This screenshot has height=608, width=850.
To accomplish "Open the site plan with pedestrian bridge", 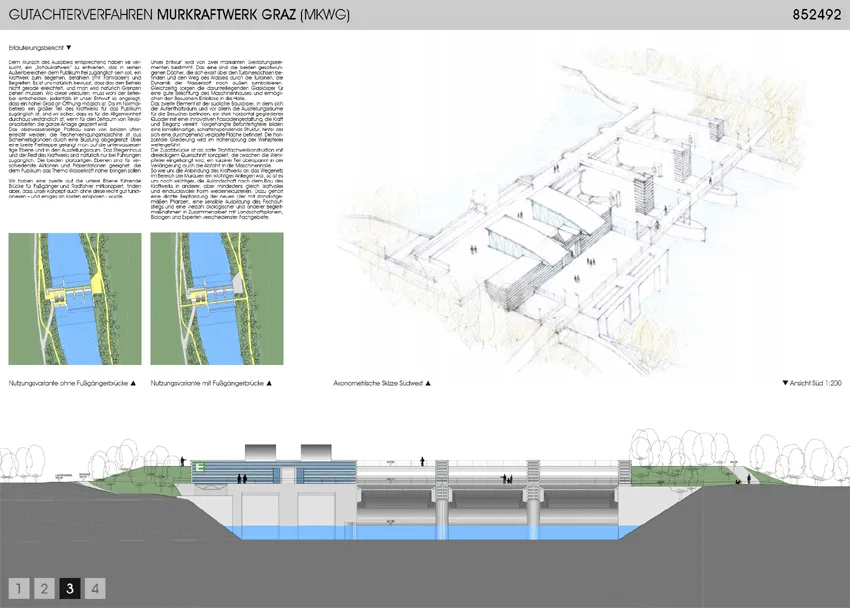I will click(217, 299).
